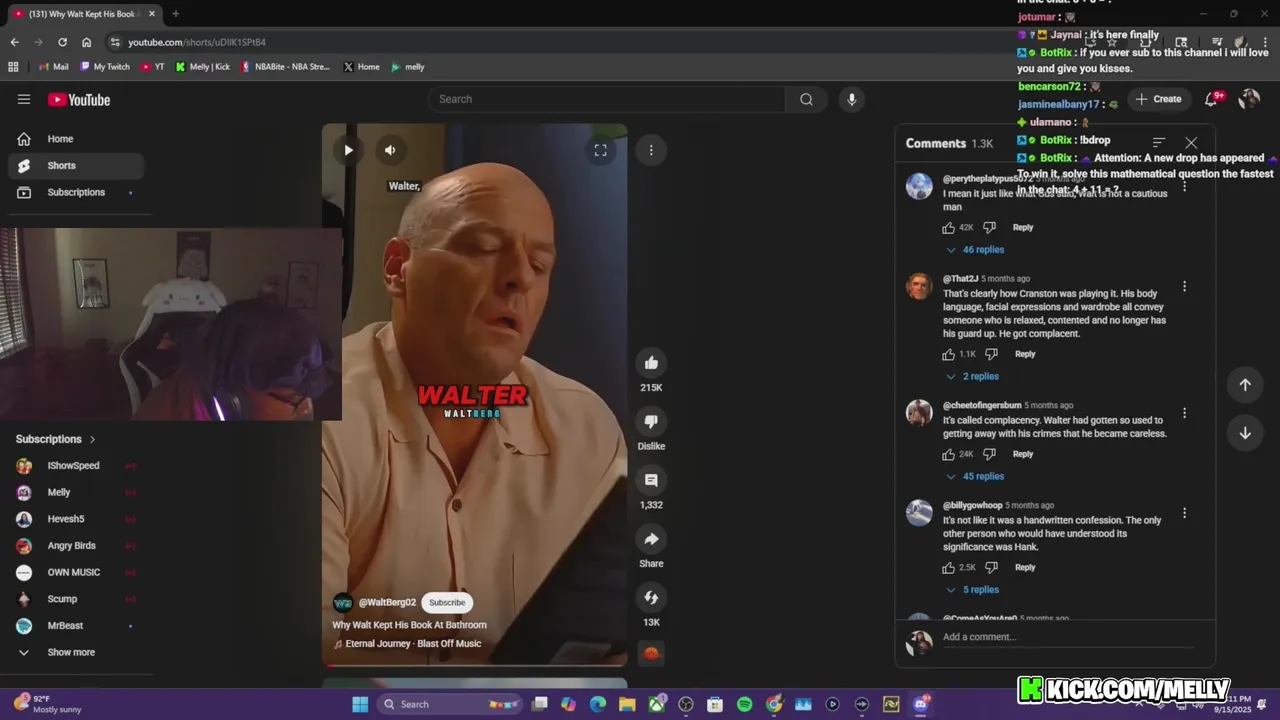Open the Melly | Kick bookmark
The image size is (1280, 720).
click(x=203, y=67)
